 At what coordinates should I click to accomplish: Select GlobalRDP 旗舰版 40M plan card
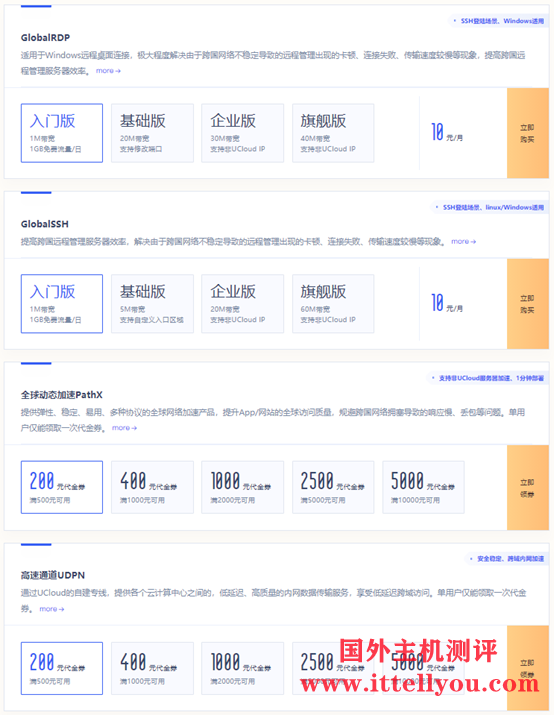333,133
